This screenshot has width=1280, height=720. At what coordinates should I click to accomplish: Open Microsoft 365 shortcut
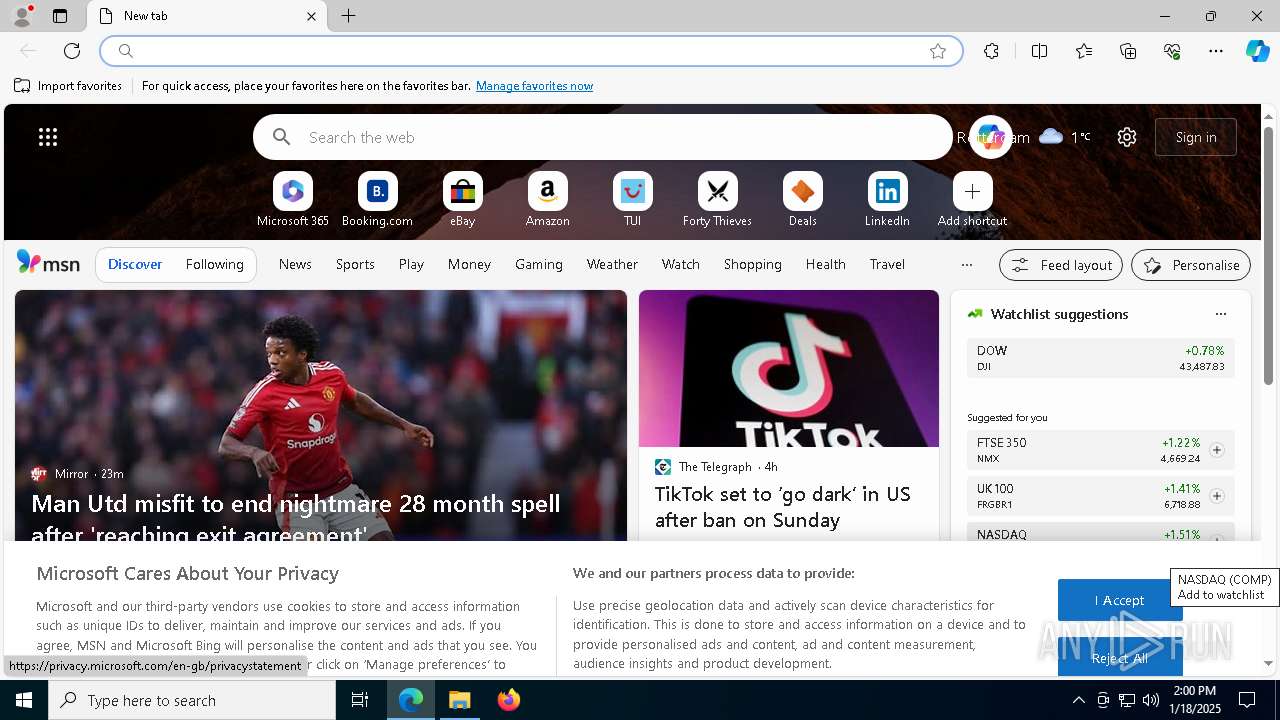coord(293,200)
